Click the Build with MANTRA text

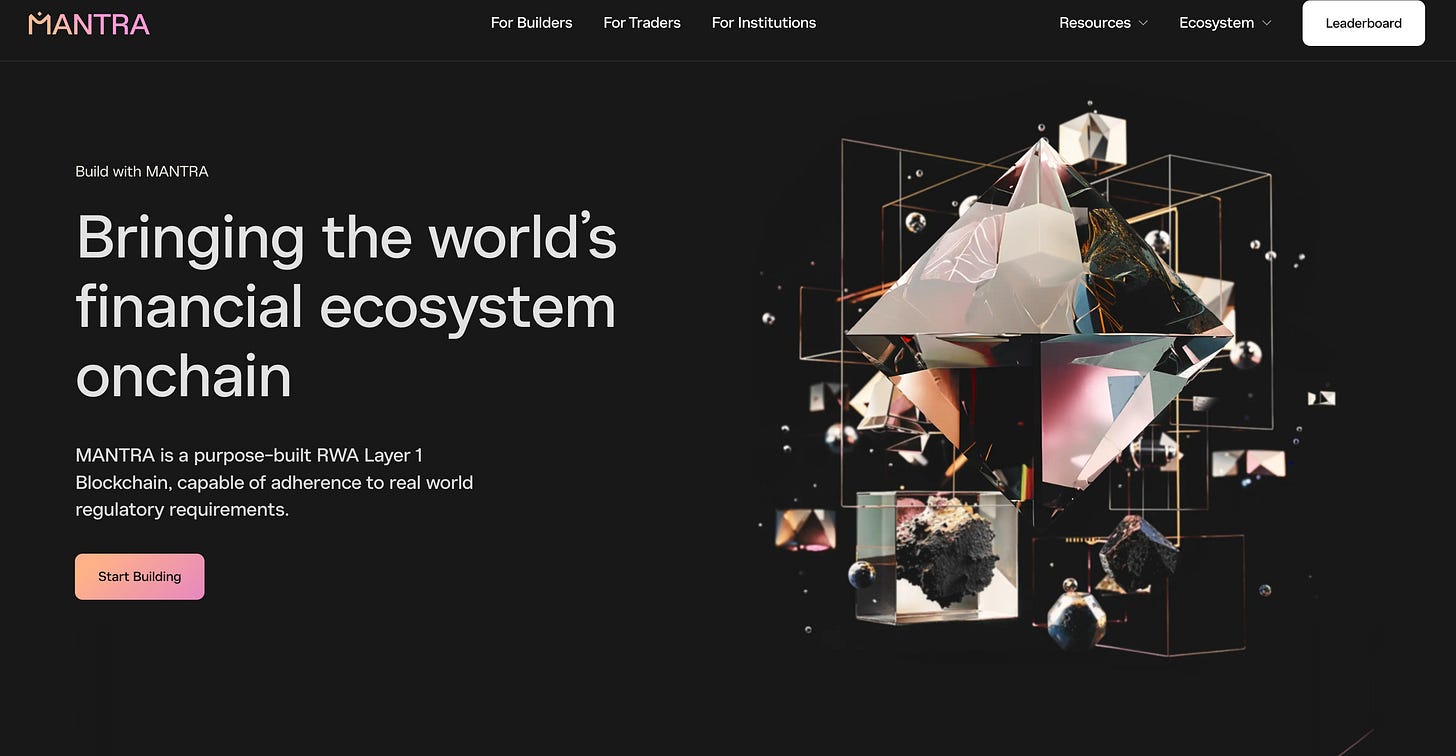point(142,171)
